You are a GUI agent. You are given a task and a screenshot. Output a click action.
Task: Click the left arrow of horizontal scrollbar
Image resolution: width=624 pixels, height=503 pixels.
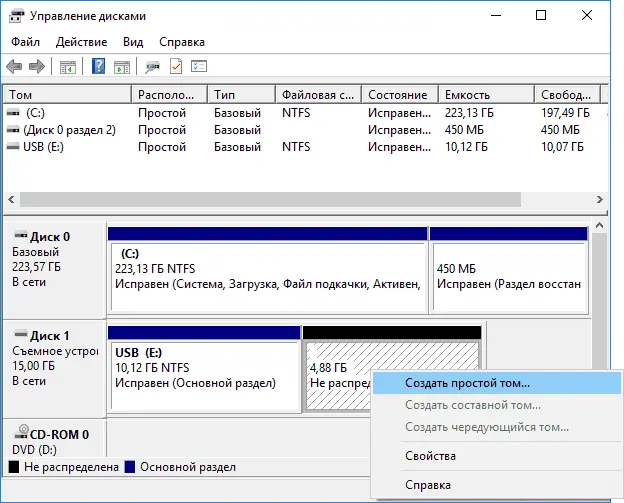[12, 199]
